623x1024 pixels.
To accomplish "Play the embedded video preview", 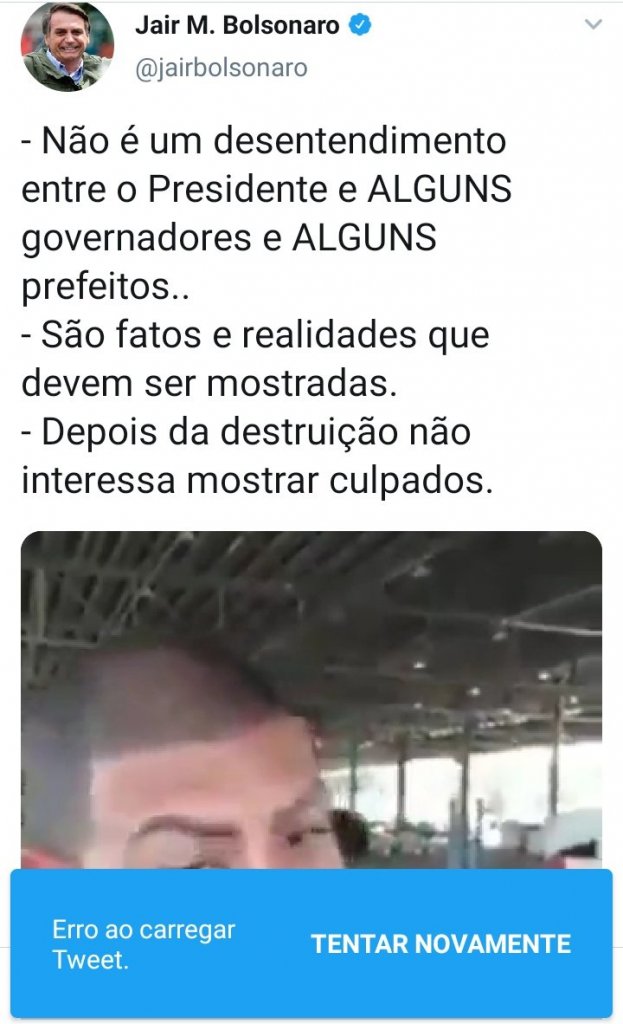I will click(x=312, y=700).
